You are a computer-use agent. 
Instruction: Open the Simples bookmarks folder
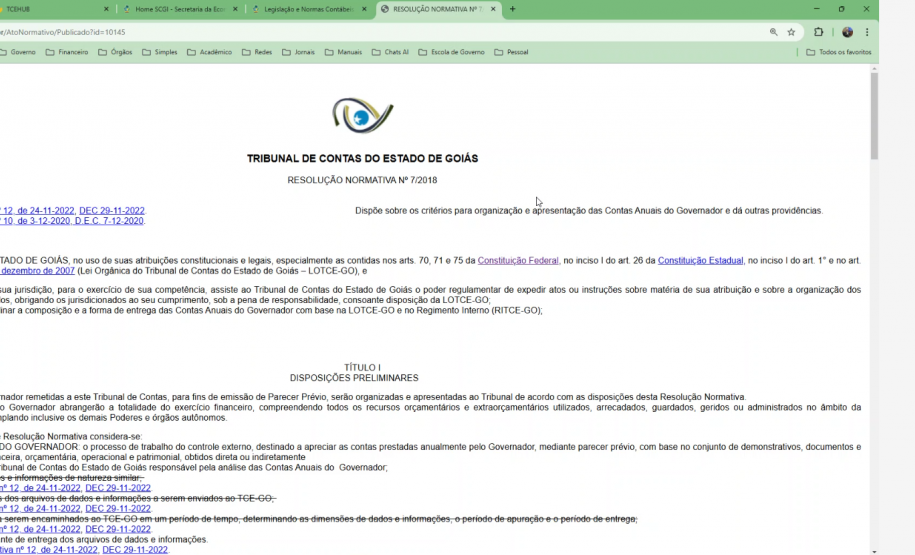point(160,52)
